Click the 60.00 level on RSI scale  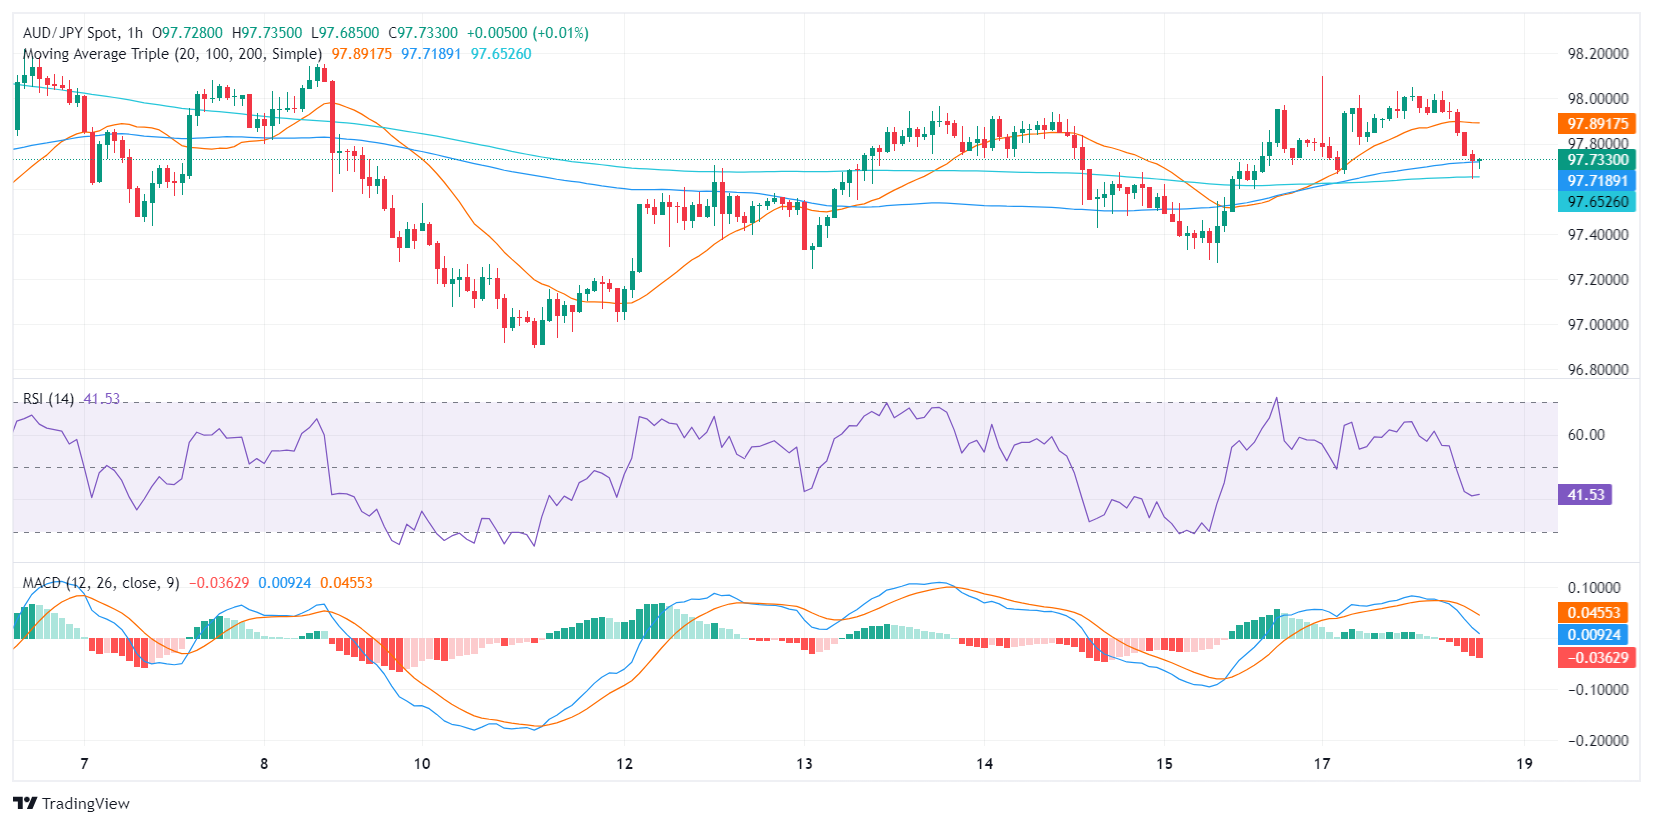1586,435
